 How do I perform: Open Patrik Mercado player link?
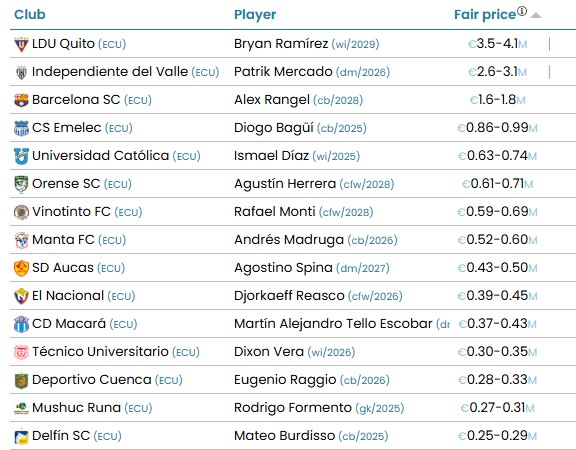283,72
